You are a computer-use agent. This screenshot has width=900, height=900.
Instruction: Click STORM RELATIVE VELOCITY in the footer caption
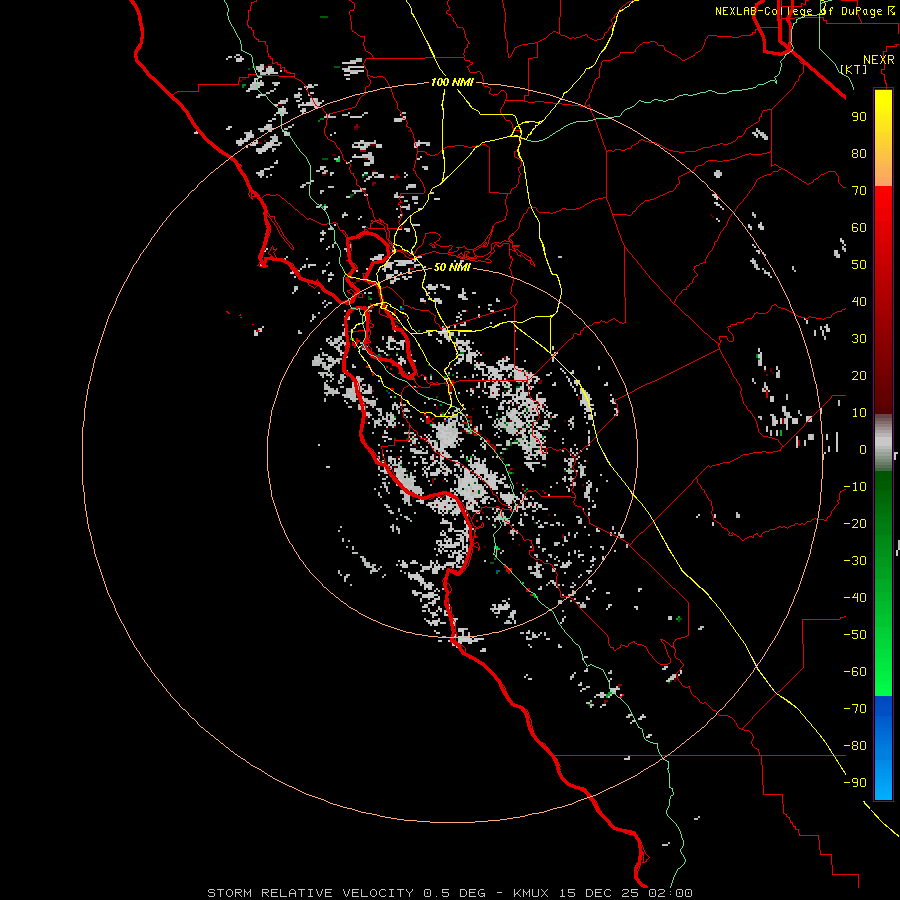[x=310, y=893]
